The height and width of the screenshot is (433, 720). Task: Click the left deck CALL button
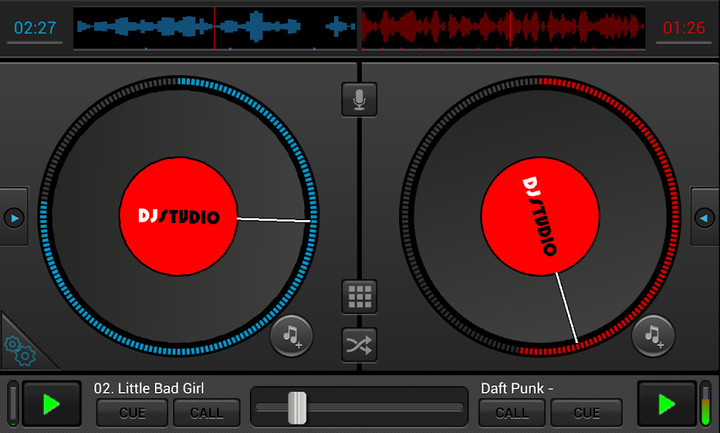click(x=207, y=413)
